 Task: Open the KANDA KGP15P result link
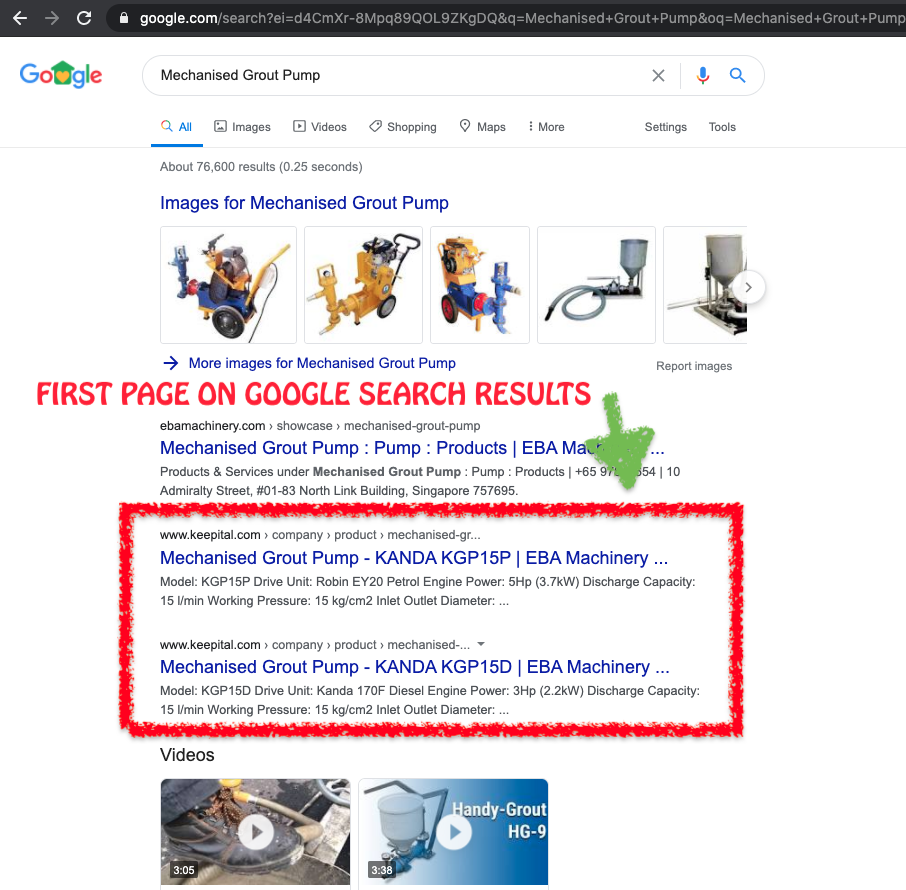point(414,558)
